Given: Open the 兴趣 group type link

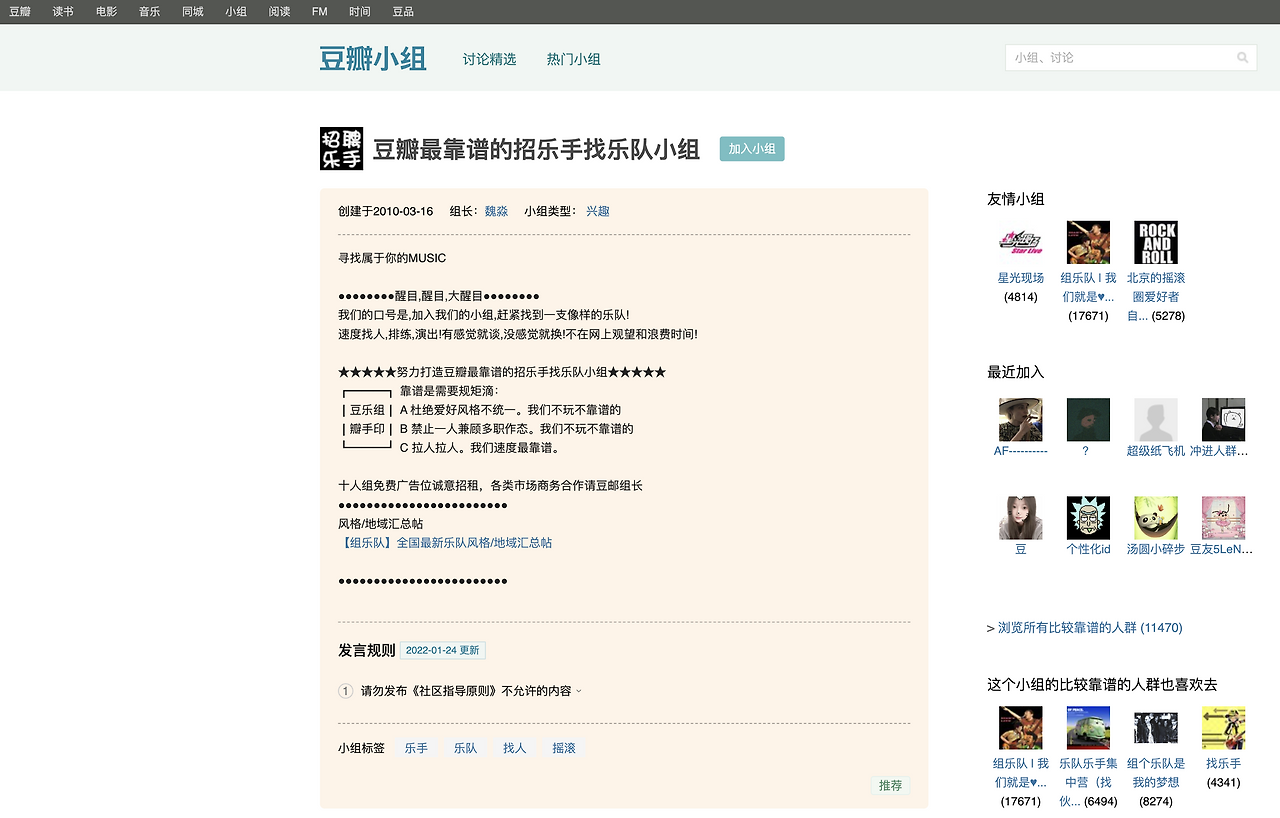Looking at the screenshot, I should tap(598, 211).
